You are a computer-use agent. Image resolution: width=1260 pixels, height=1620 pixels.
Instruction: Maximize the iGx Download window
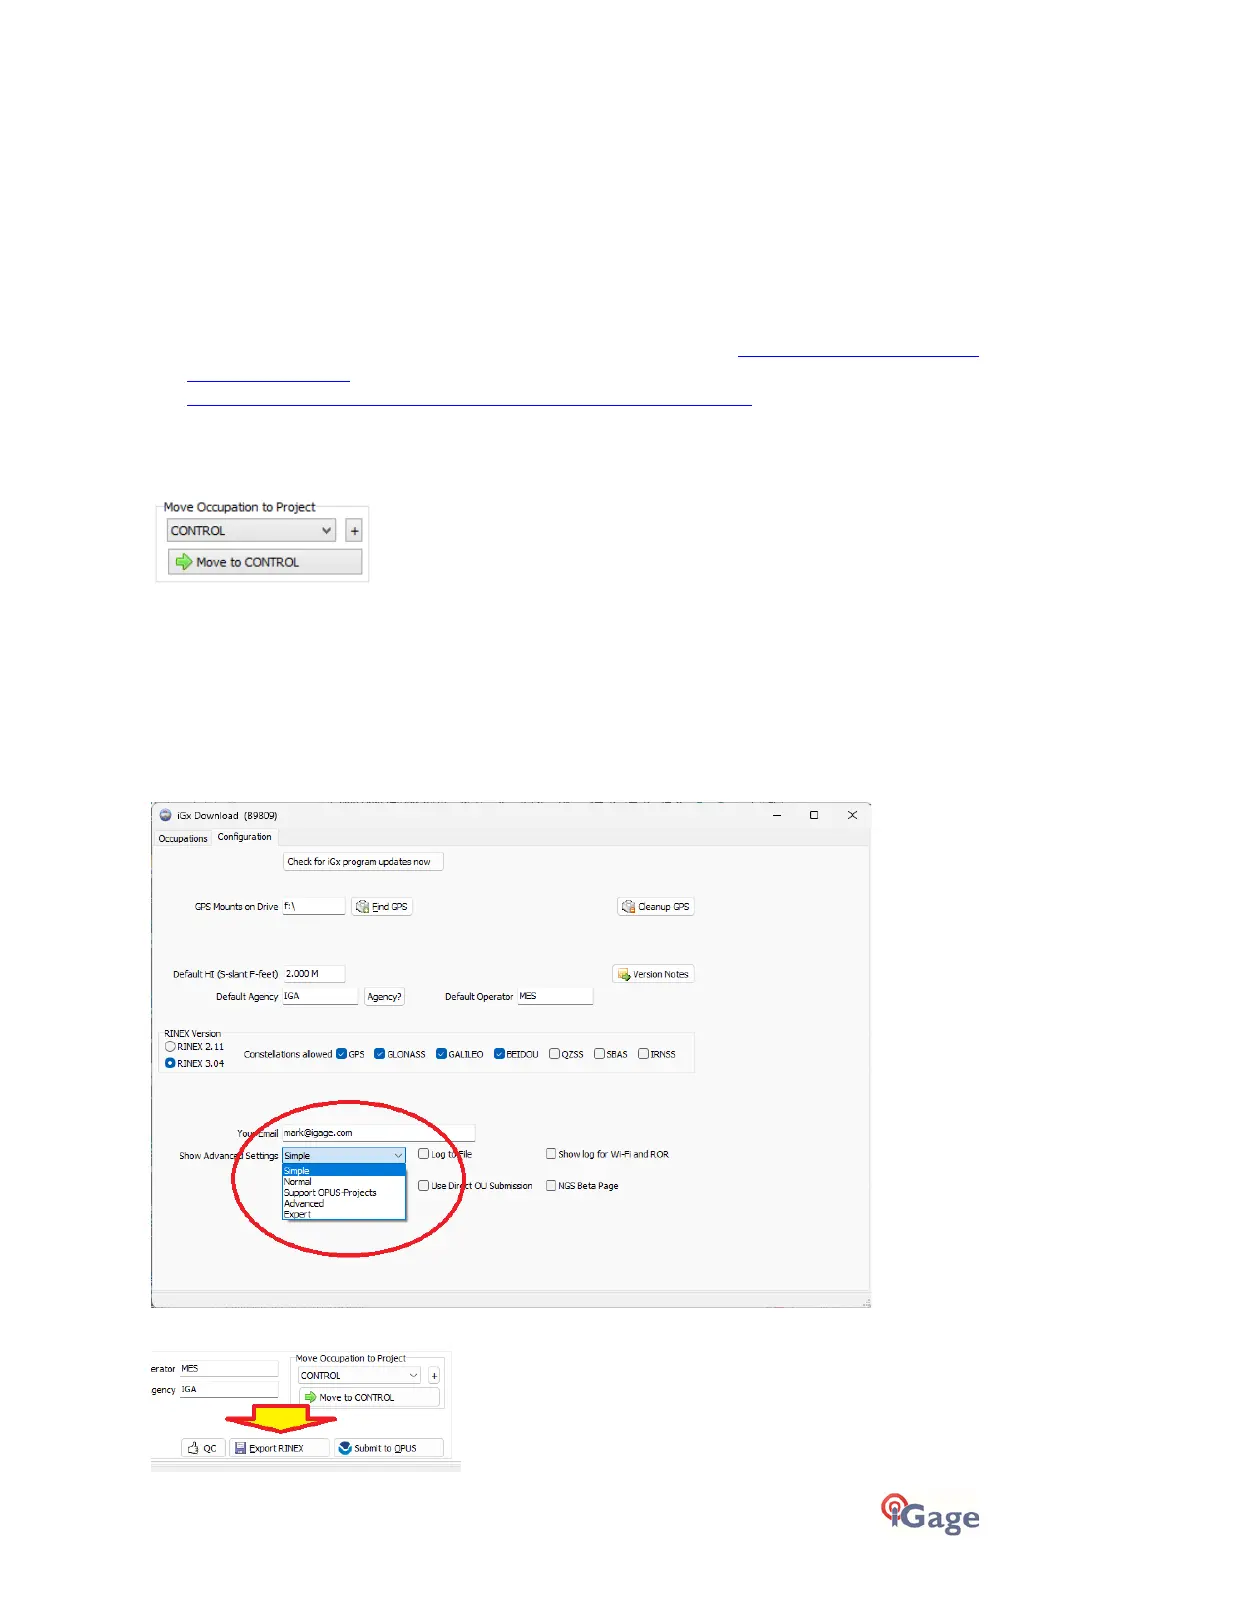[x=814, y=815]
